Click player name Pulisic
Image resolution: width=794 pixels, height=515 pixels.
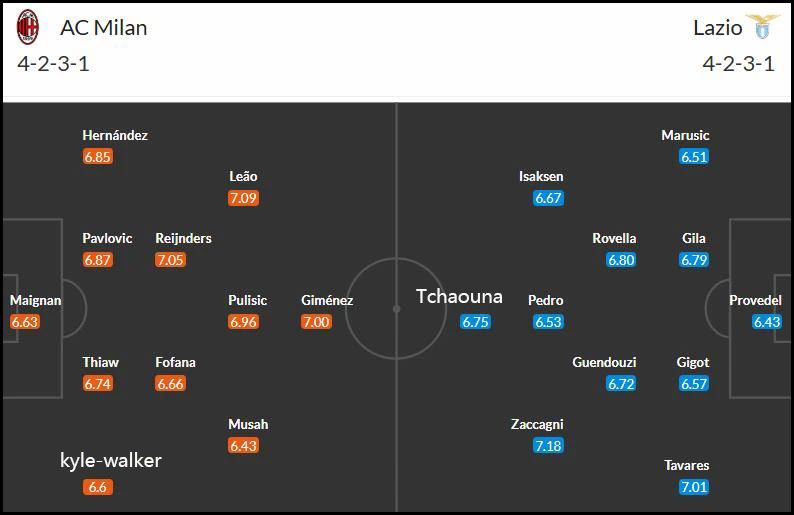[x=248, y=300]
